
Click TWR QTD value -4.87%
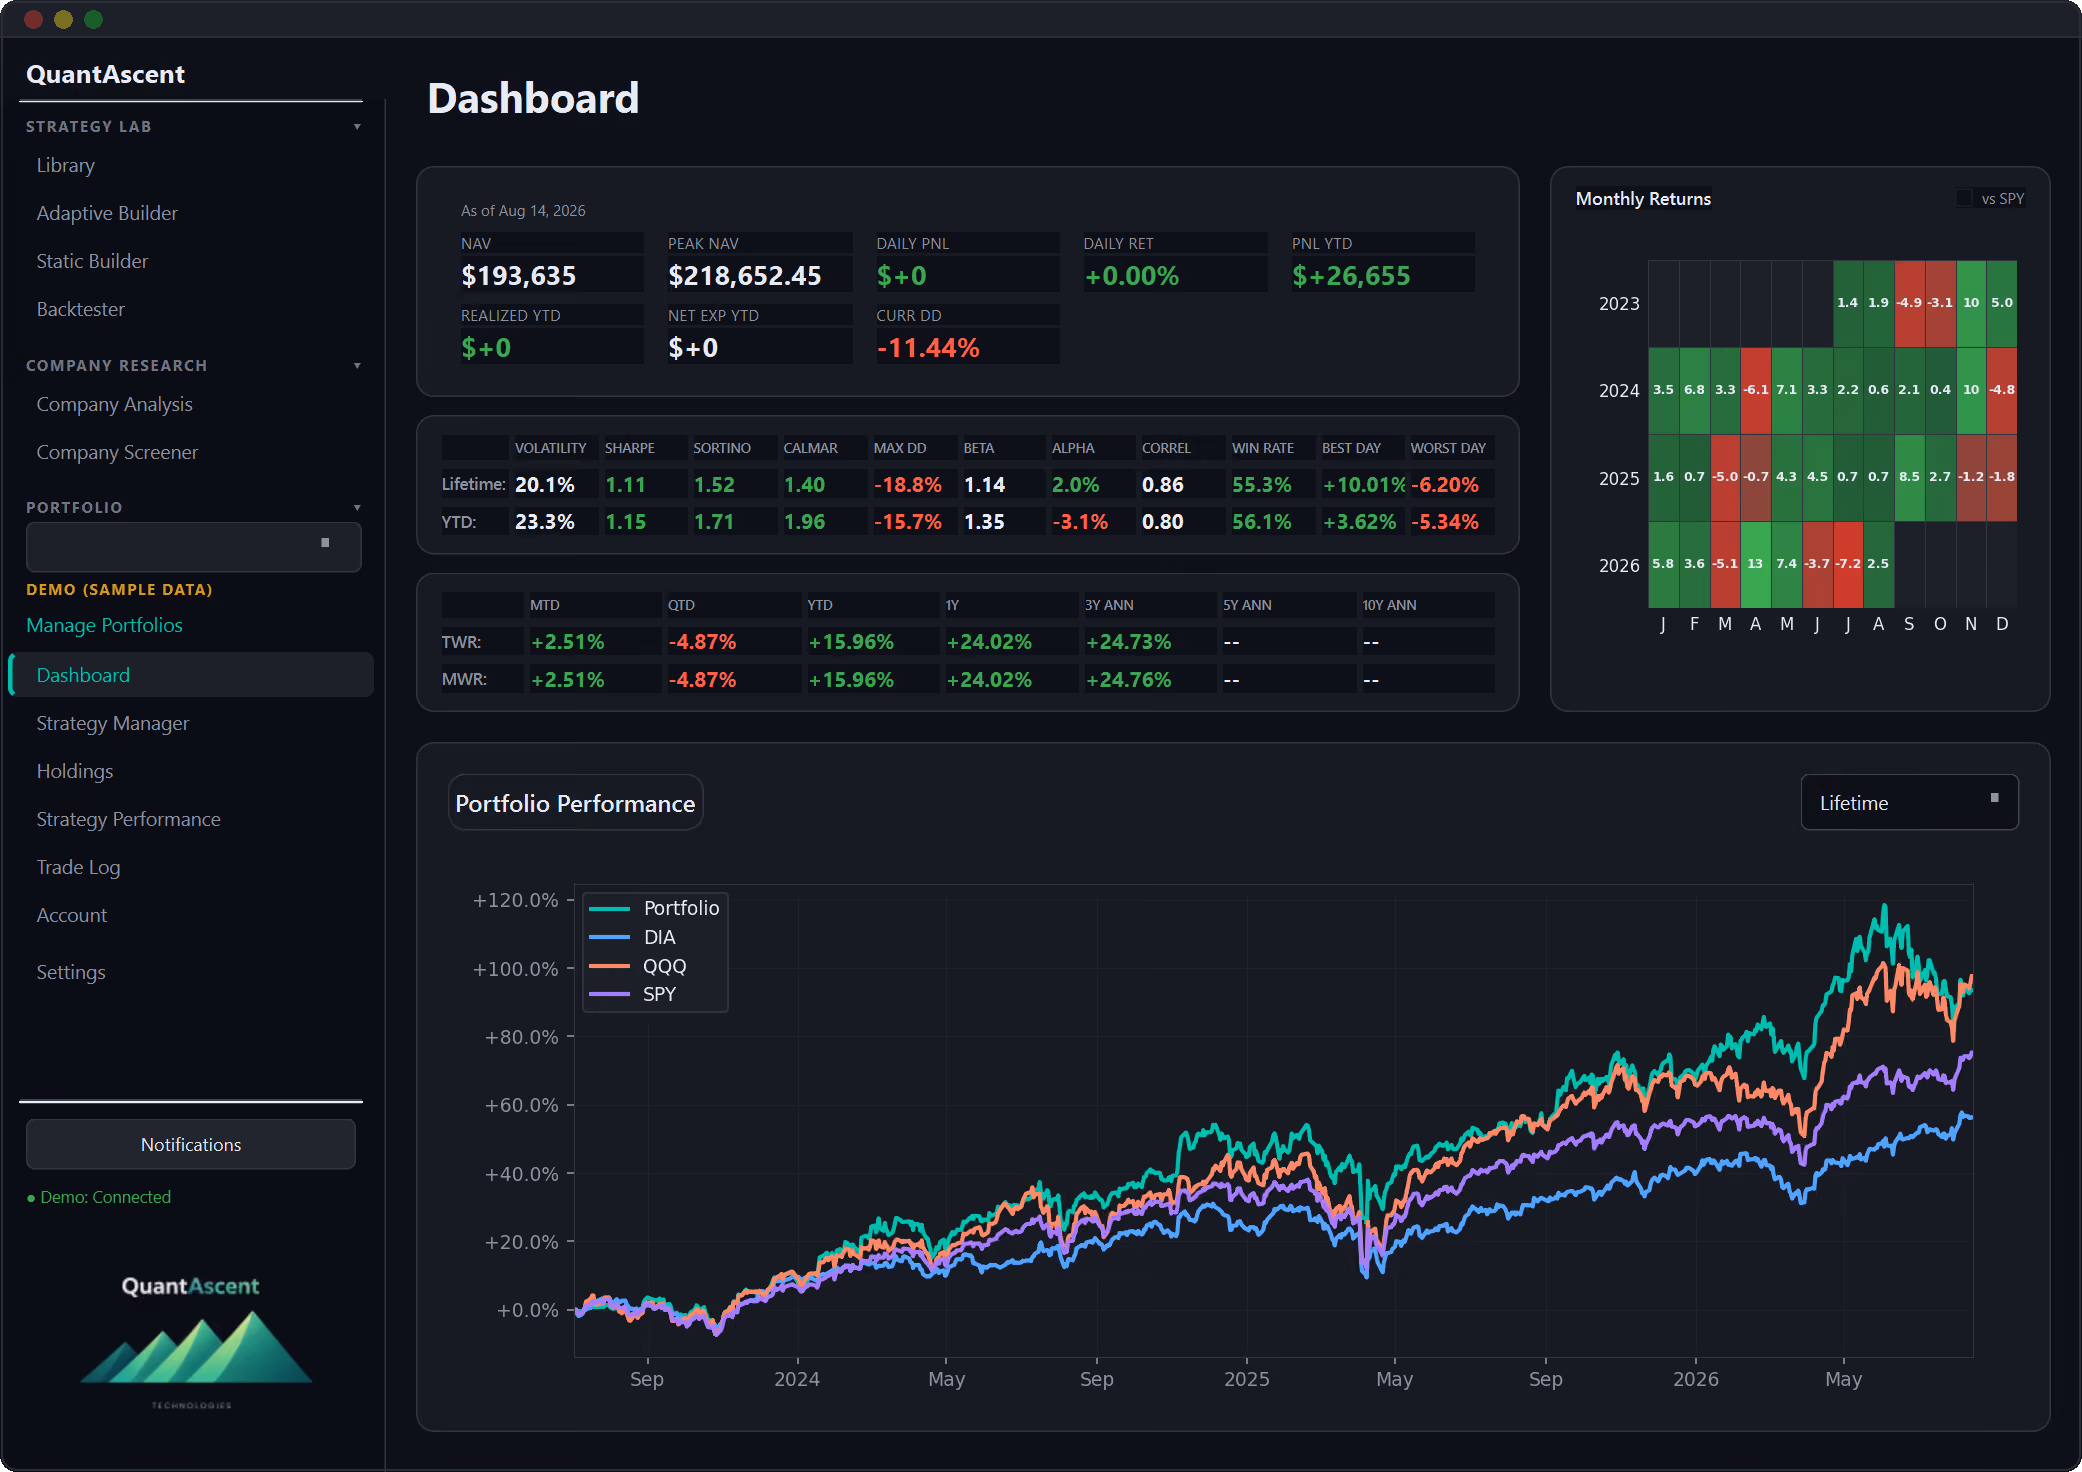pyautogui.click(x=702, y=642)
